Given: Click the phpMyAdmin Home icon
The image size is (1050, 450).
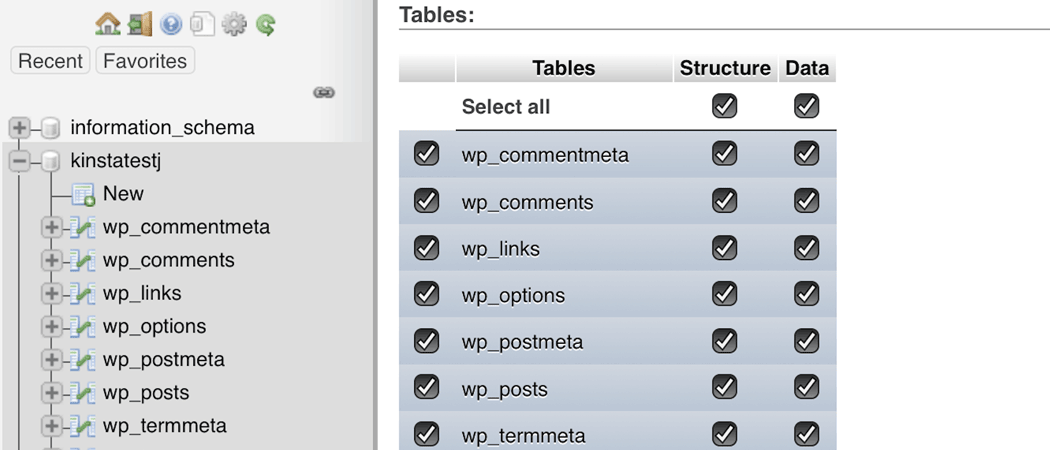Looking at the screenshot, I should [107, 23].
